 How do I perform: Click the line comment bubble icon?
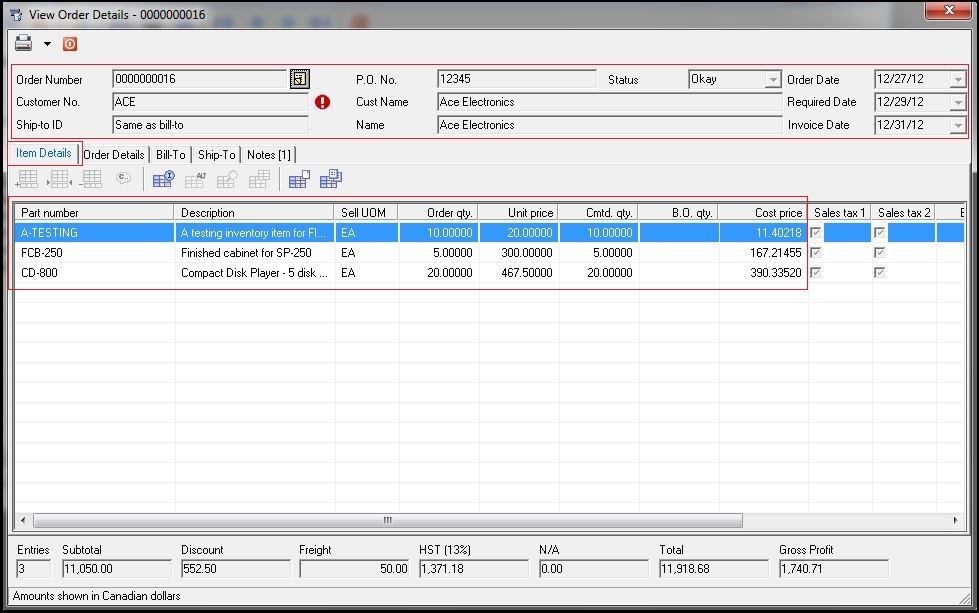[x=124, y=178]
